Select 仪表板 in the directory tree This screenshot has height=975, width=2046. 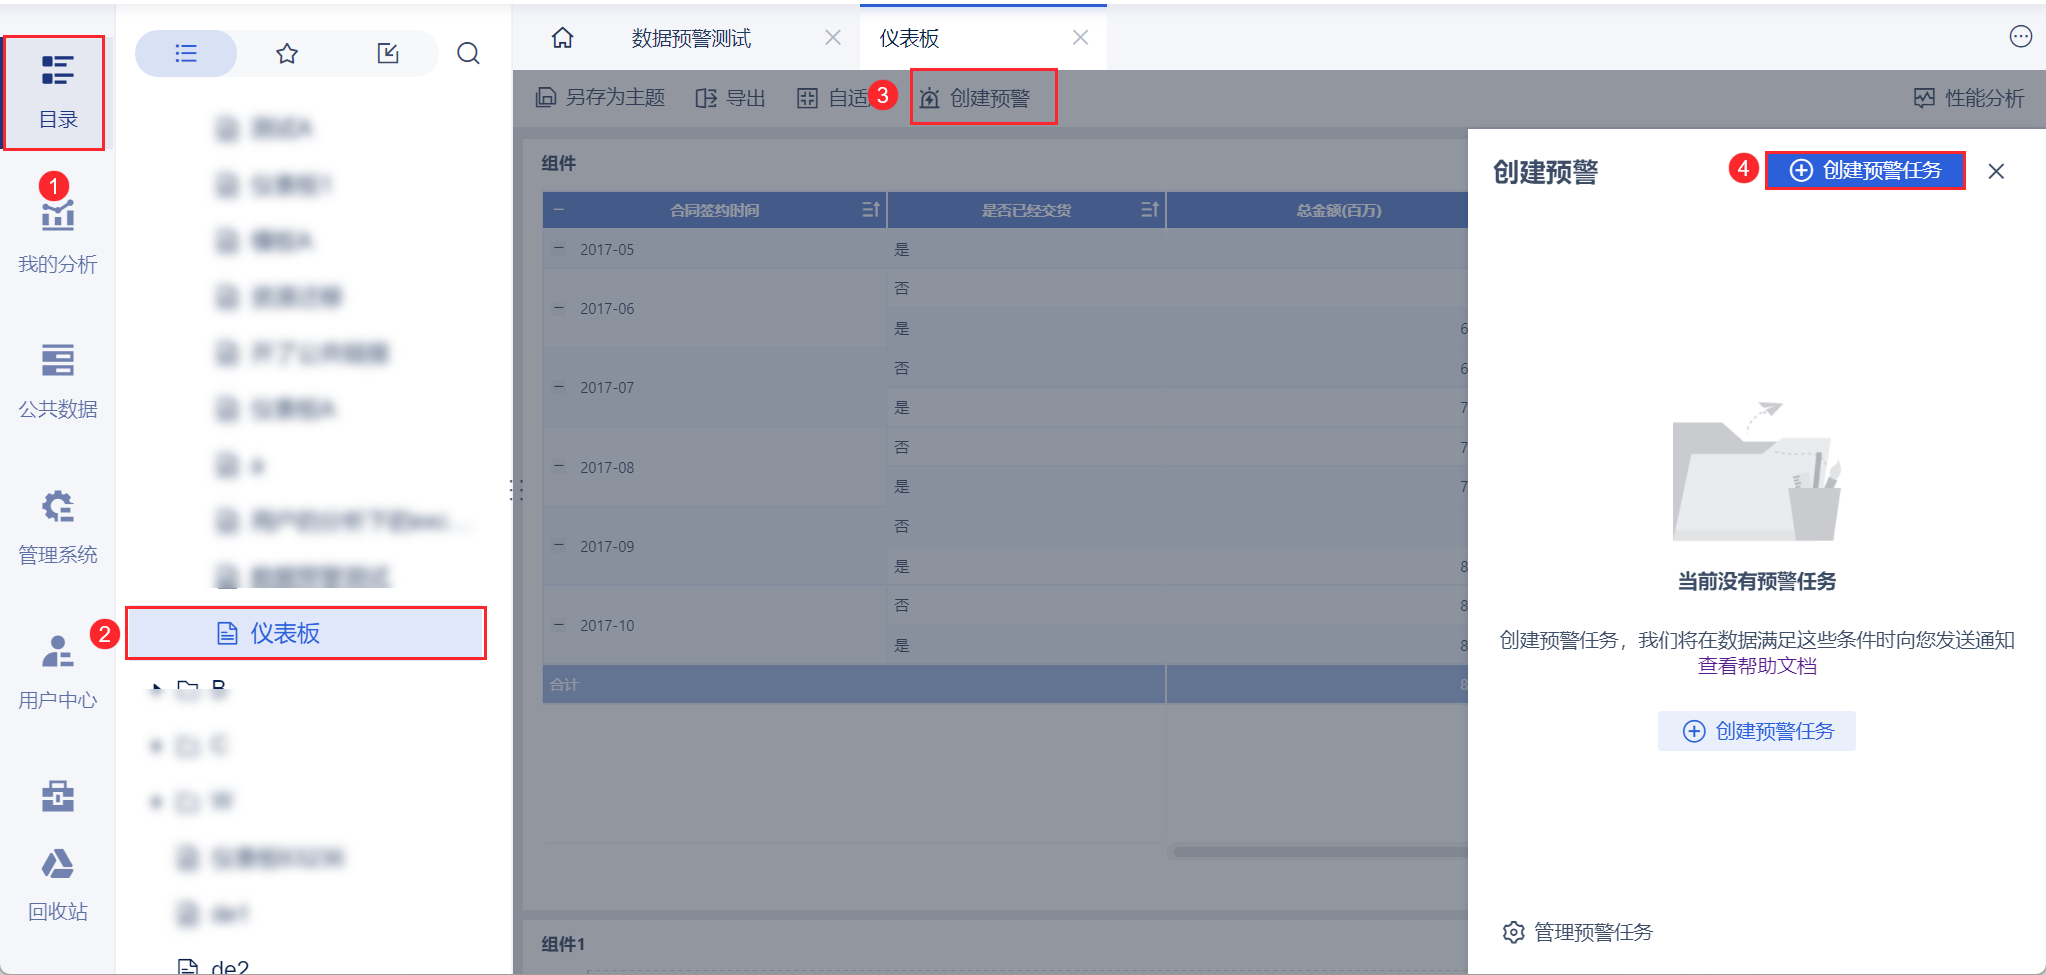coord(306,633)
